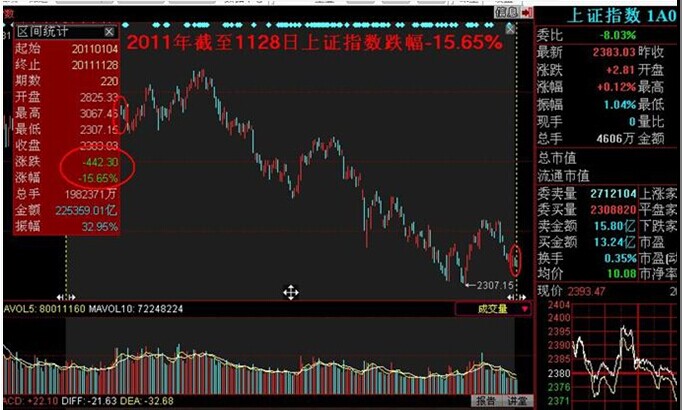Click the 涨跌 value +2.81

tap(621, 70)
